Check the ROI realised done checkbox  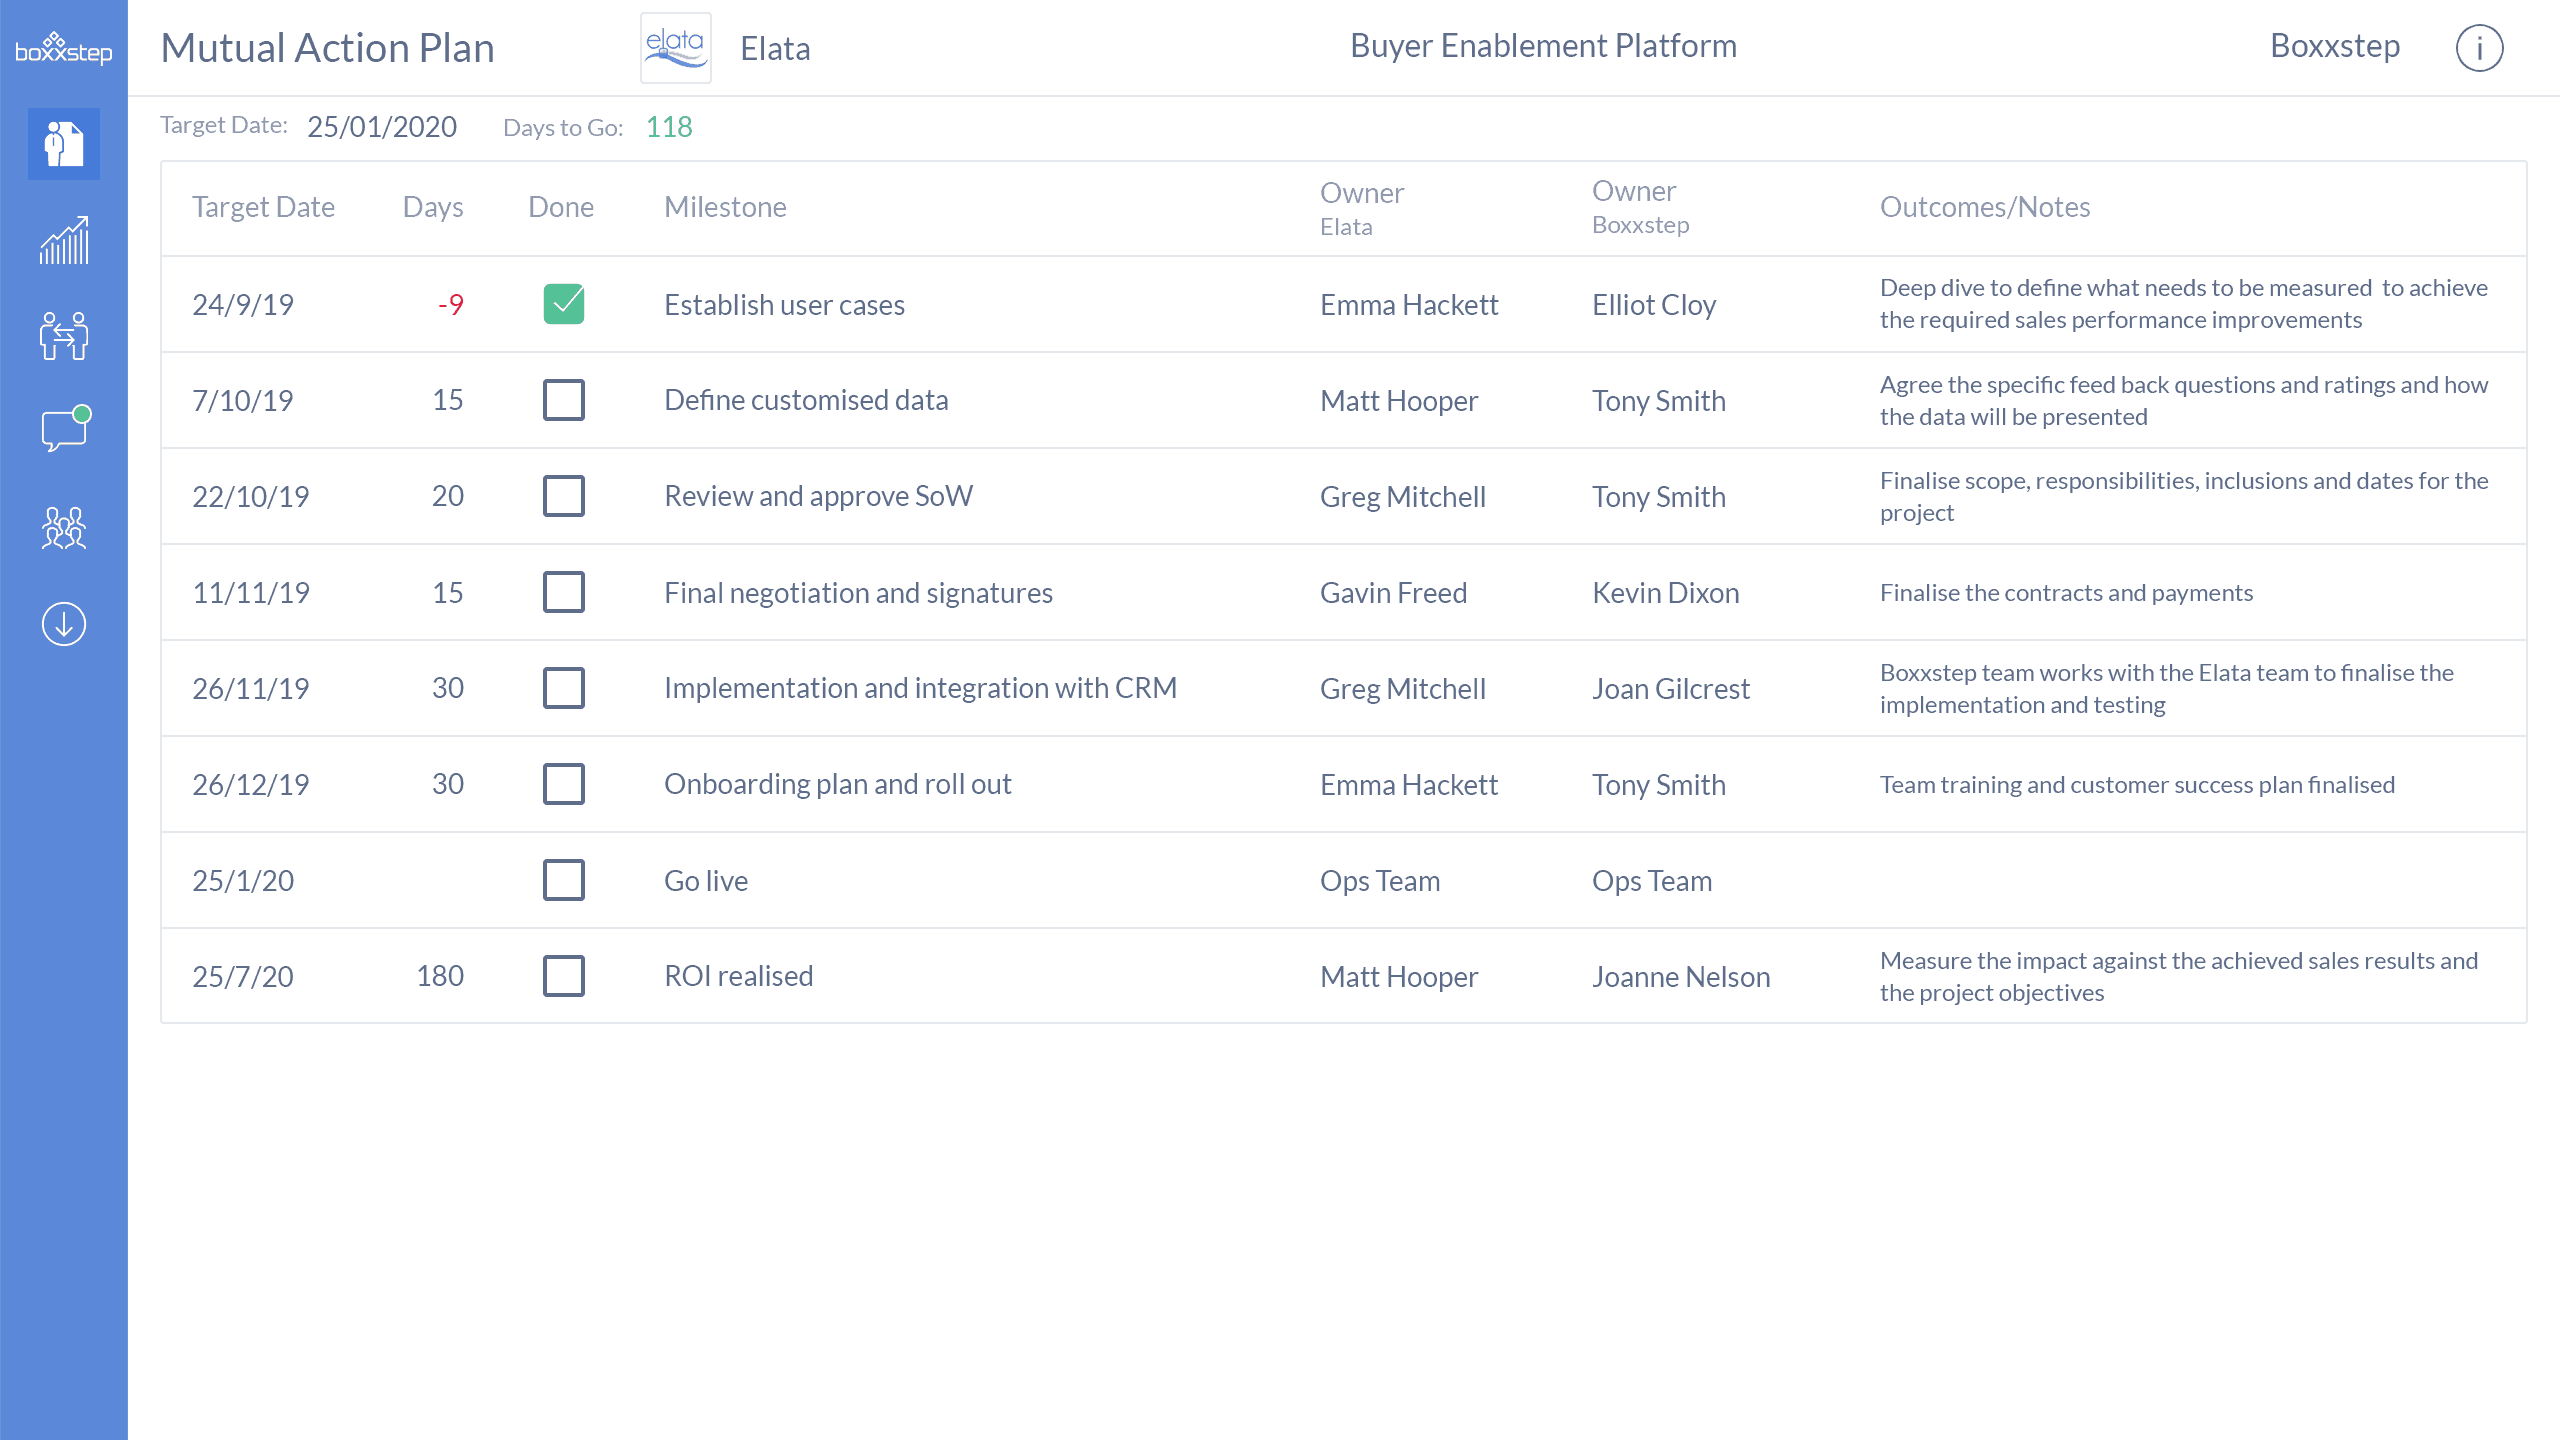(x=563, y=976)
